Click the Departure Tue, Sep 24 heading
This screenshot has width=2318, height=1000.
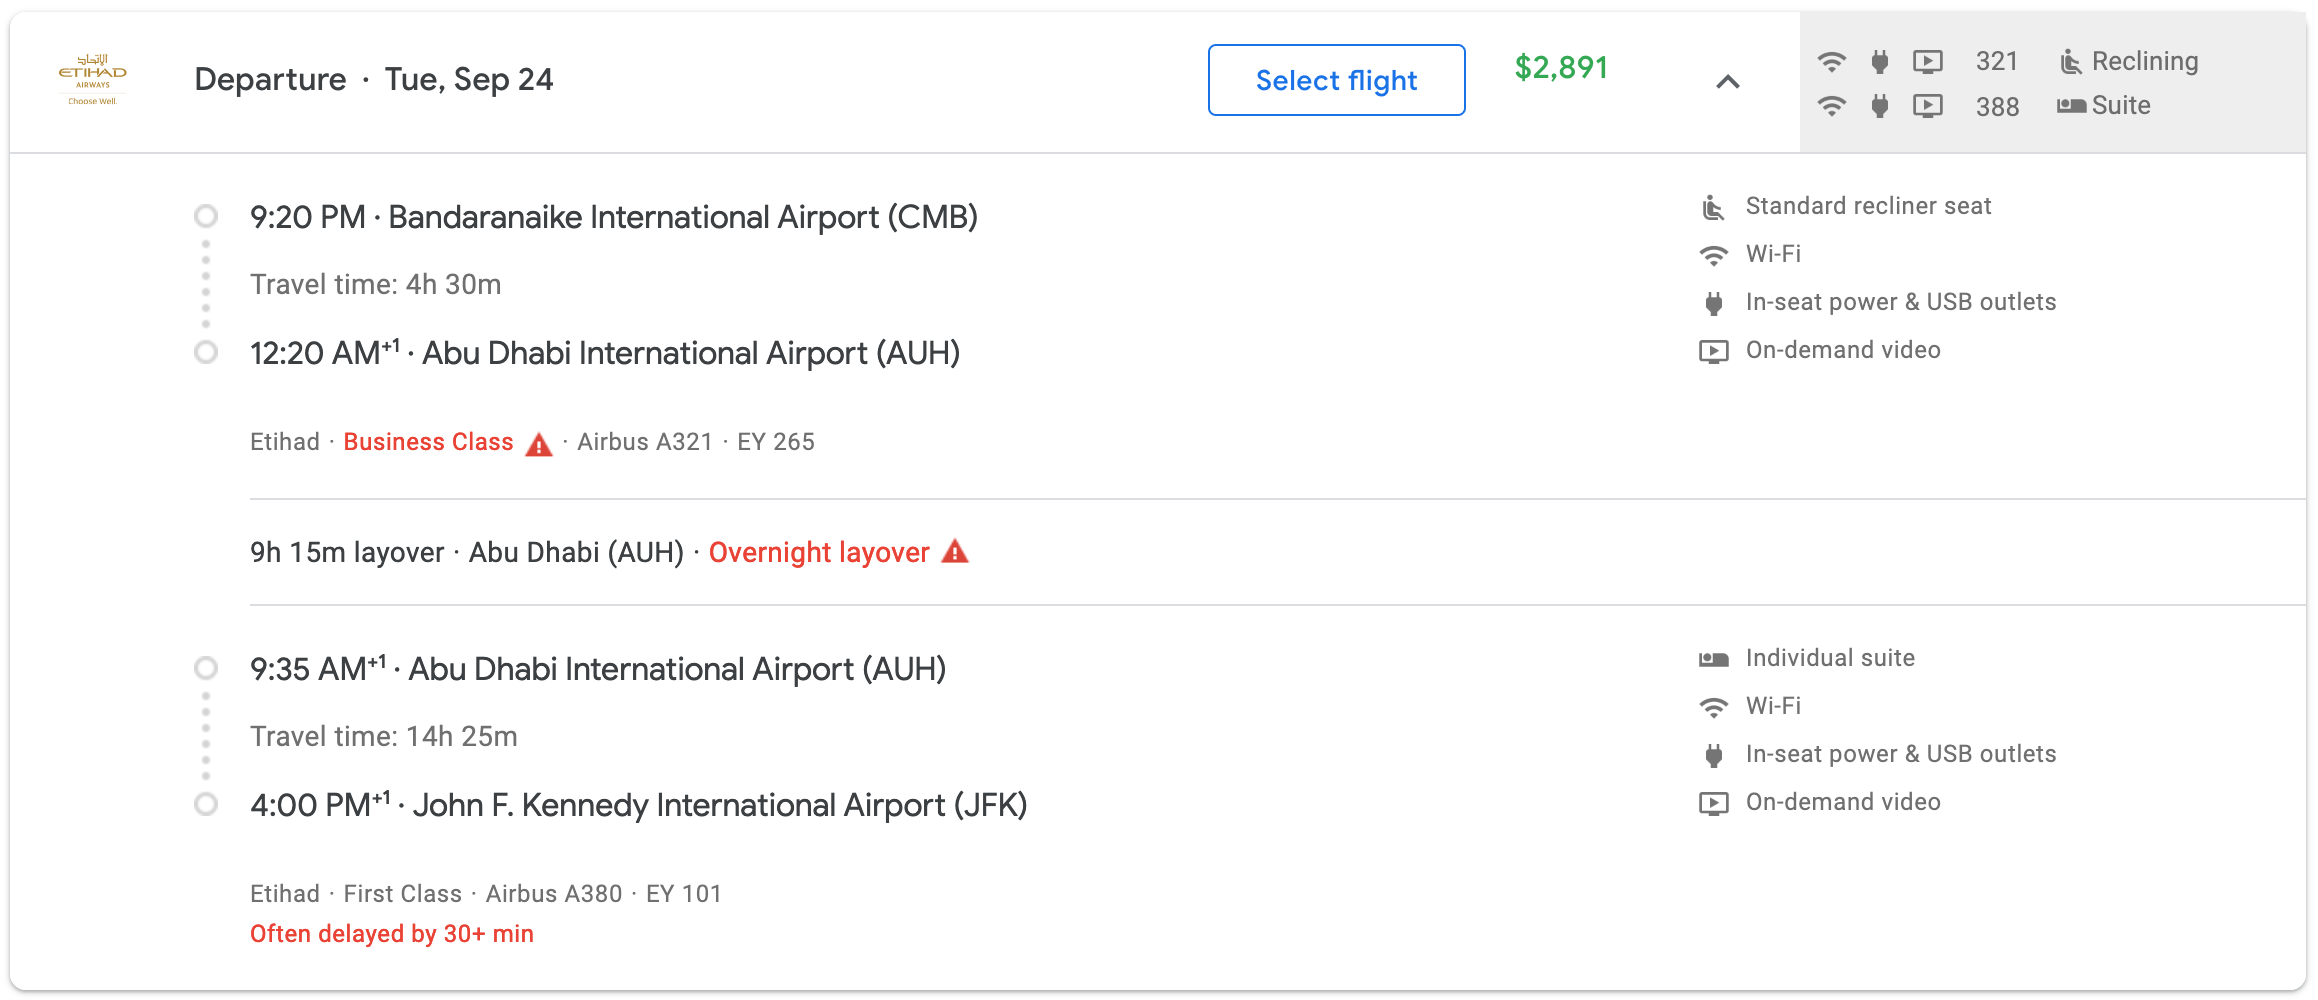[373, 80]
